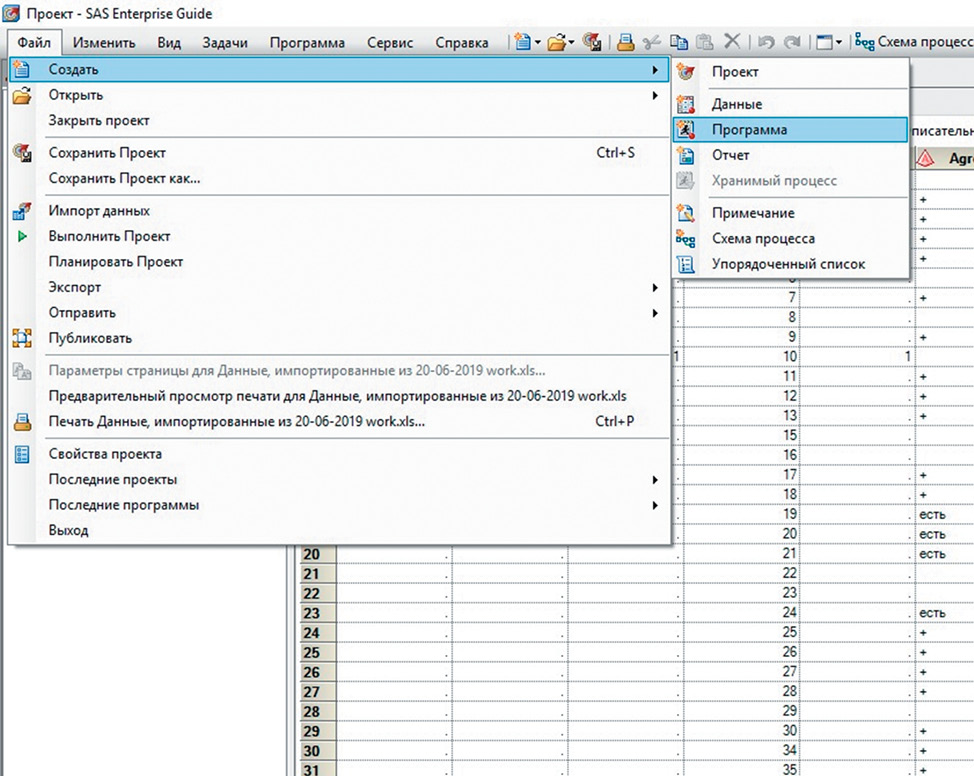Open the Вид menu
This screenshot has width=974, height=776.
click(x=169, y=43)
